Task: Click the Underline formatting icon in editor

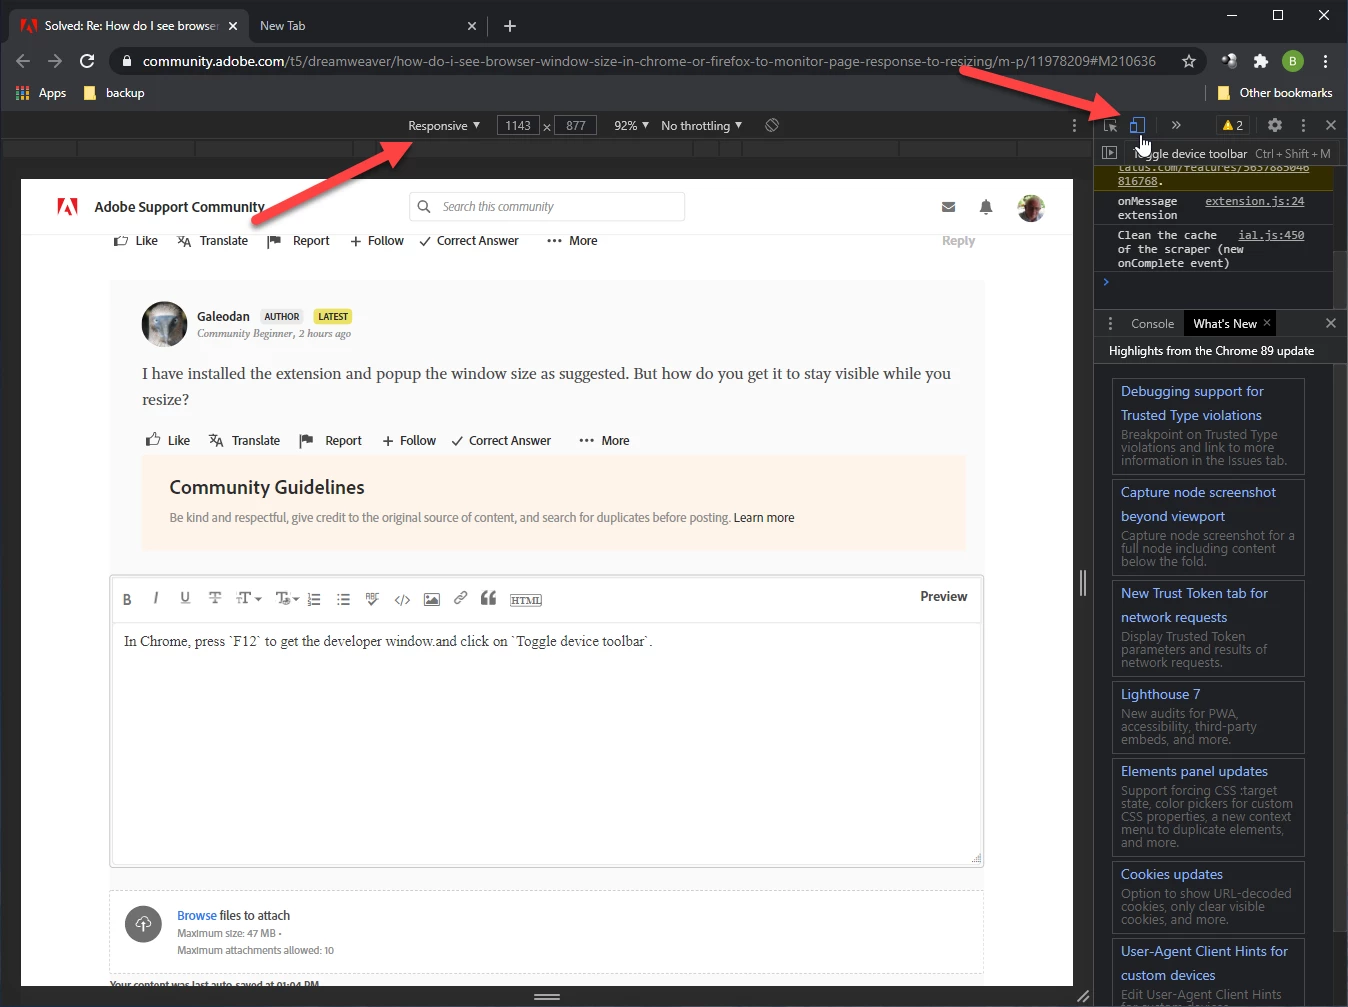Action: (185, 598)
